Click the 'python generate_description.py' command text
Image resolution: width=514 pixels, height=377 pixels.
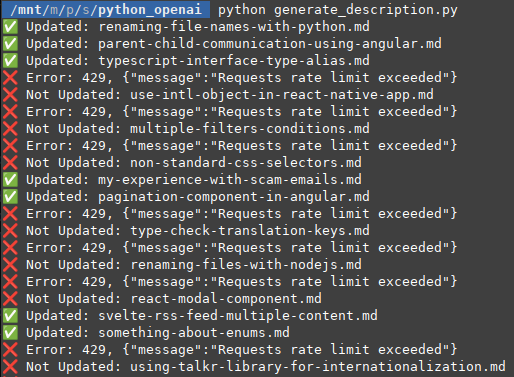click(338, 10)
